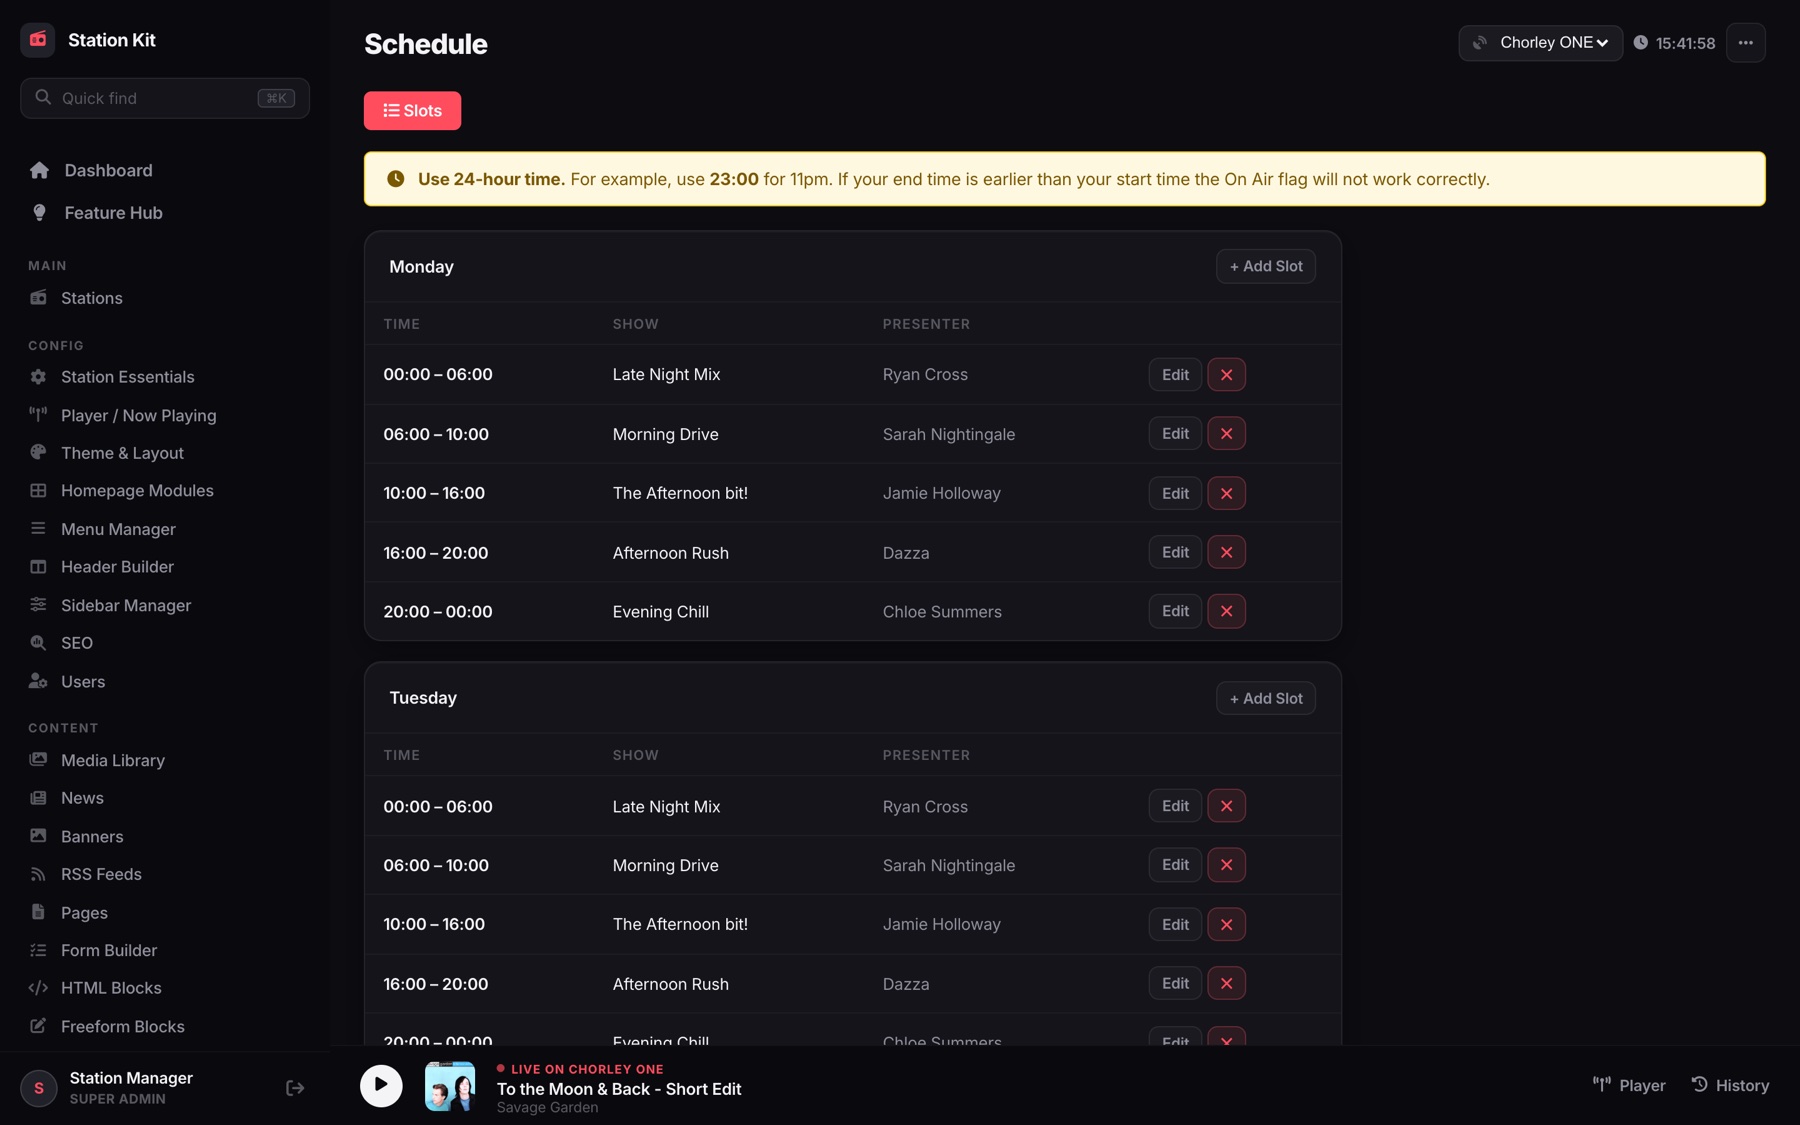Viewport: 1800px width, 1125px height.
Task: Open the Header Builder page
Action: [117, 567]
